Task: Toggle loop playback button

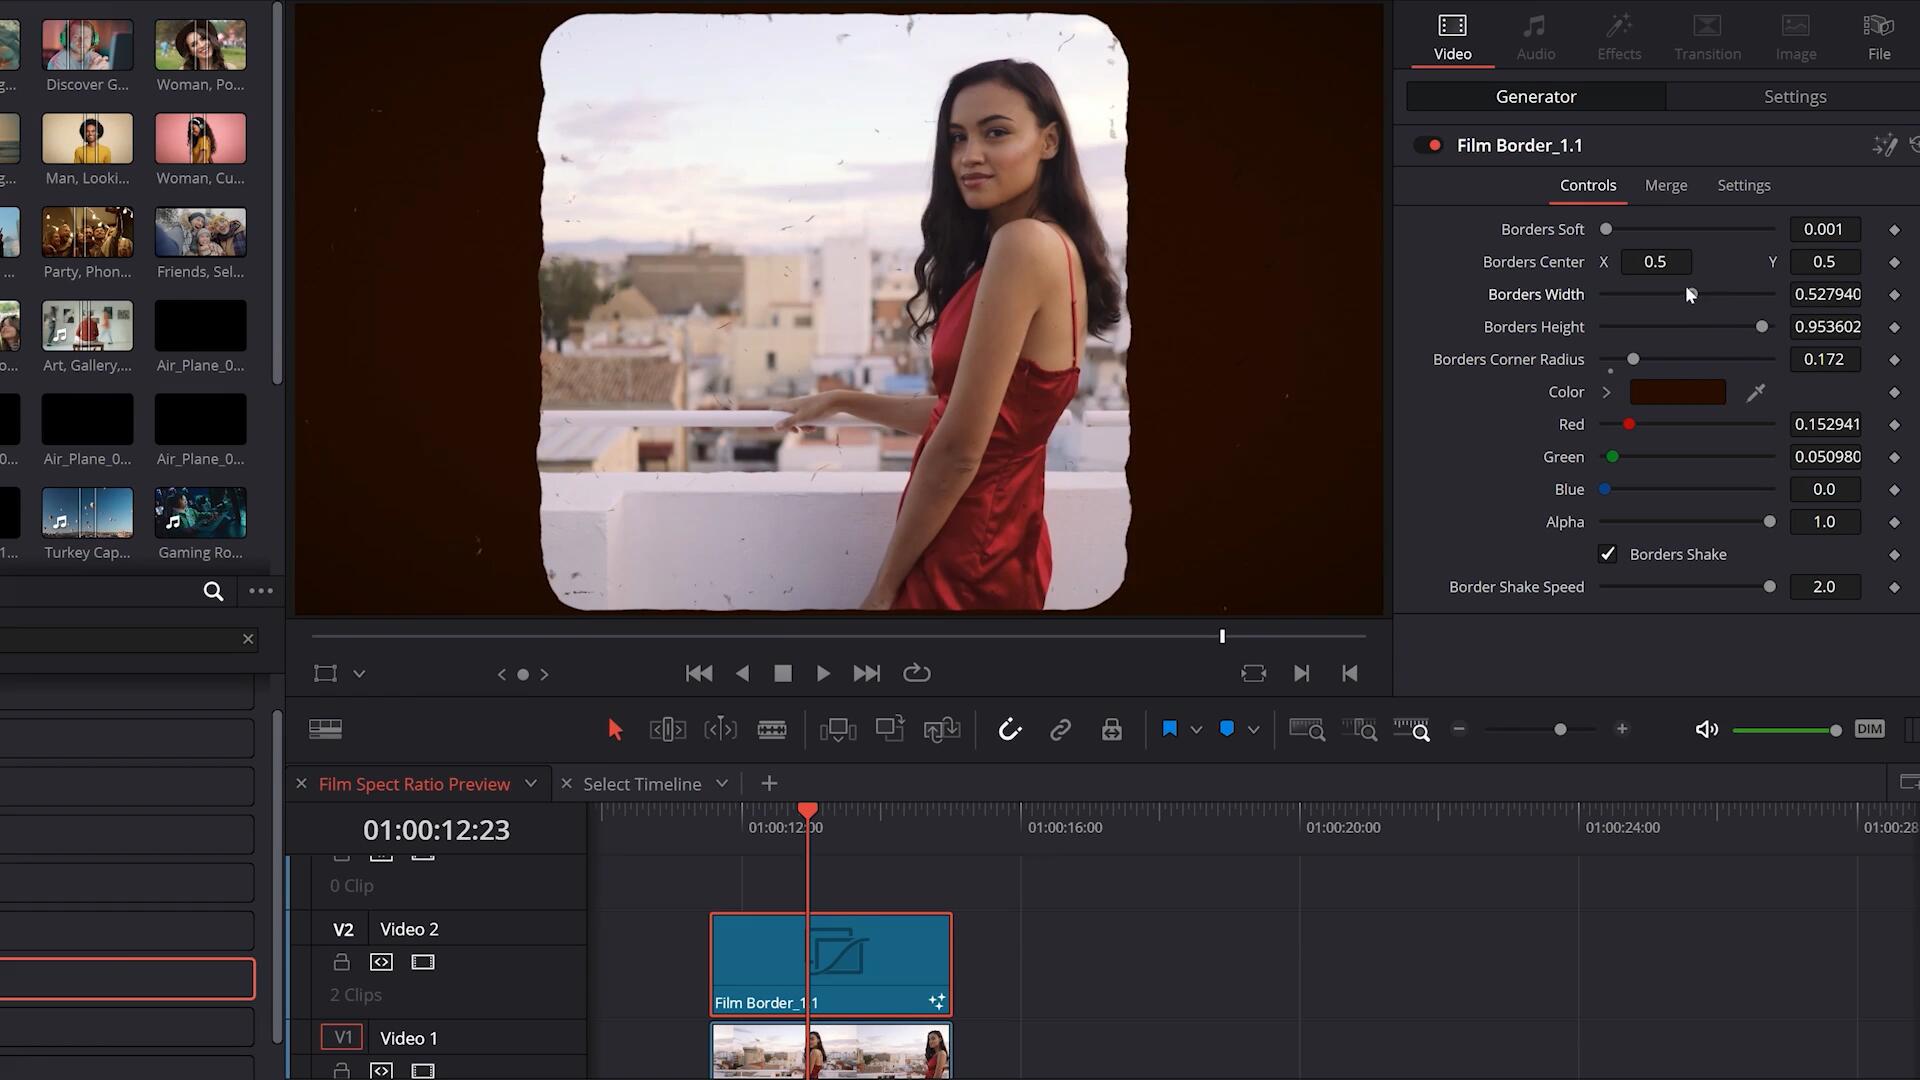Action: pos(916,674)
